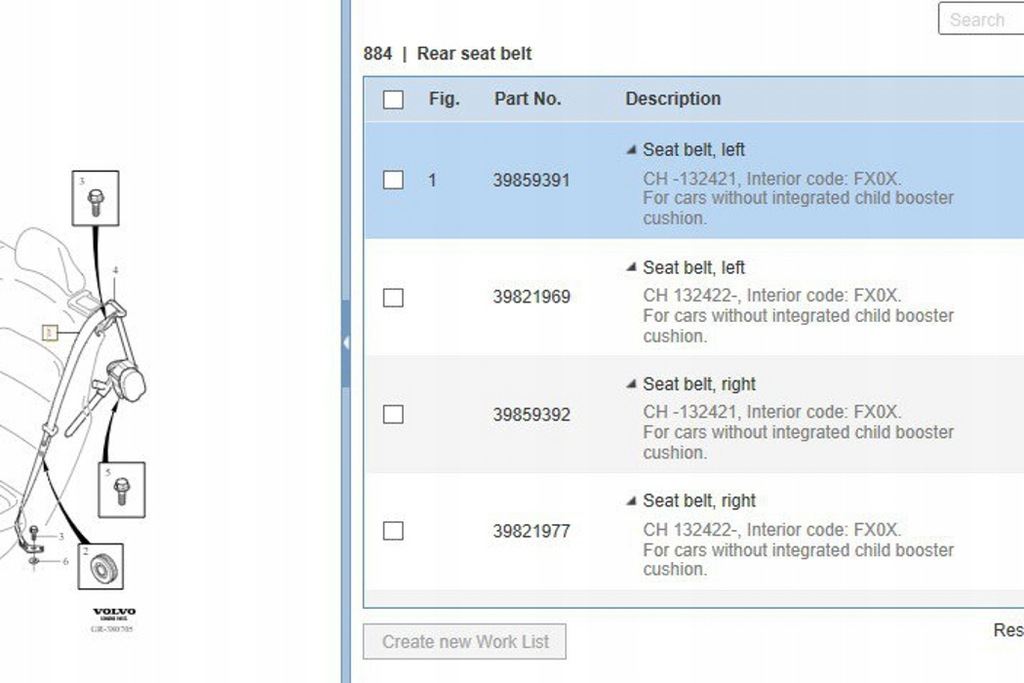Click the Create new Work List button
The height and width of the screenshot is (683, 1024).
[x=465, y=642]
